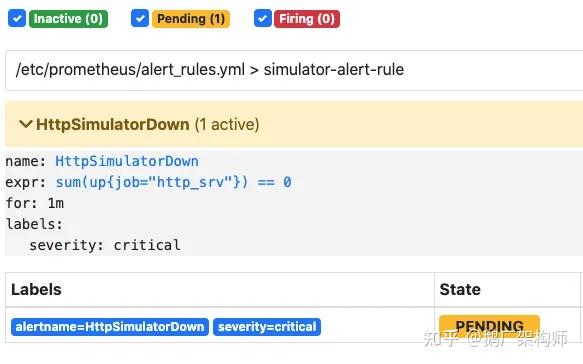
Task: Click the Zhihu watermark text
Action: [495, 338]
